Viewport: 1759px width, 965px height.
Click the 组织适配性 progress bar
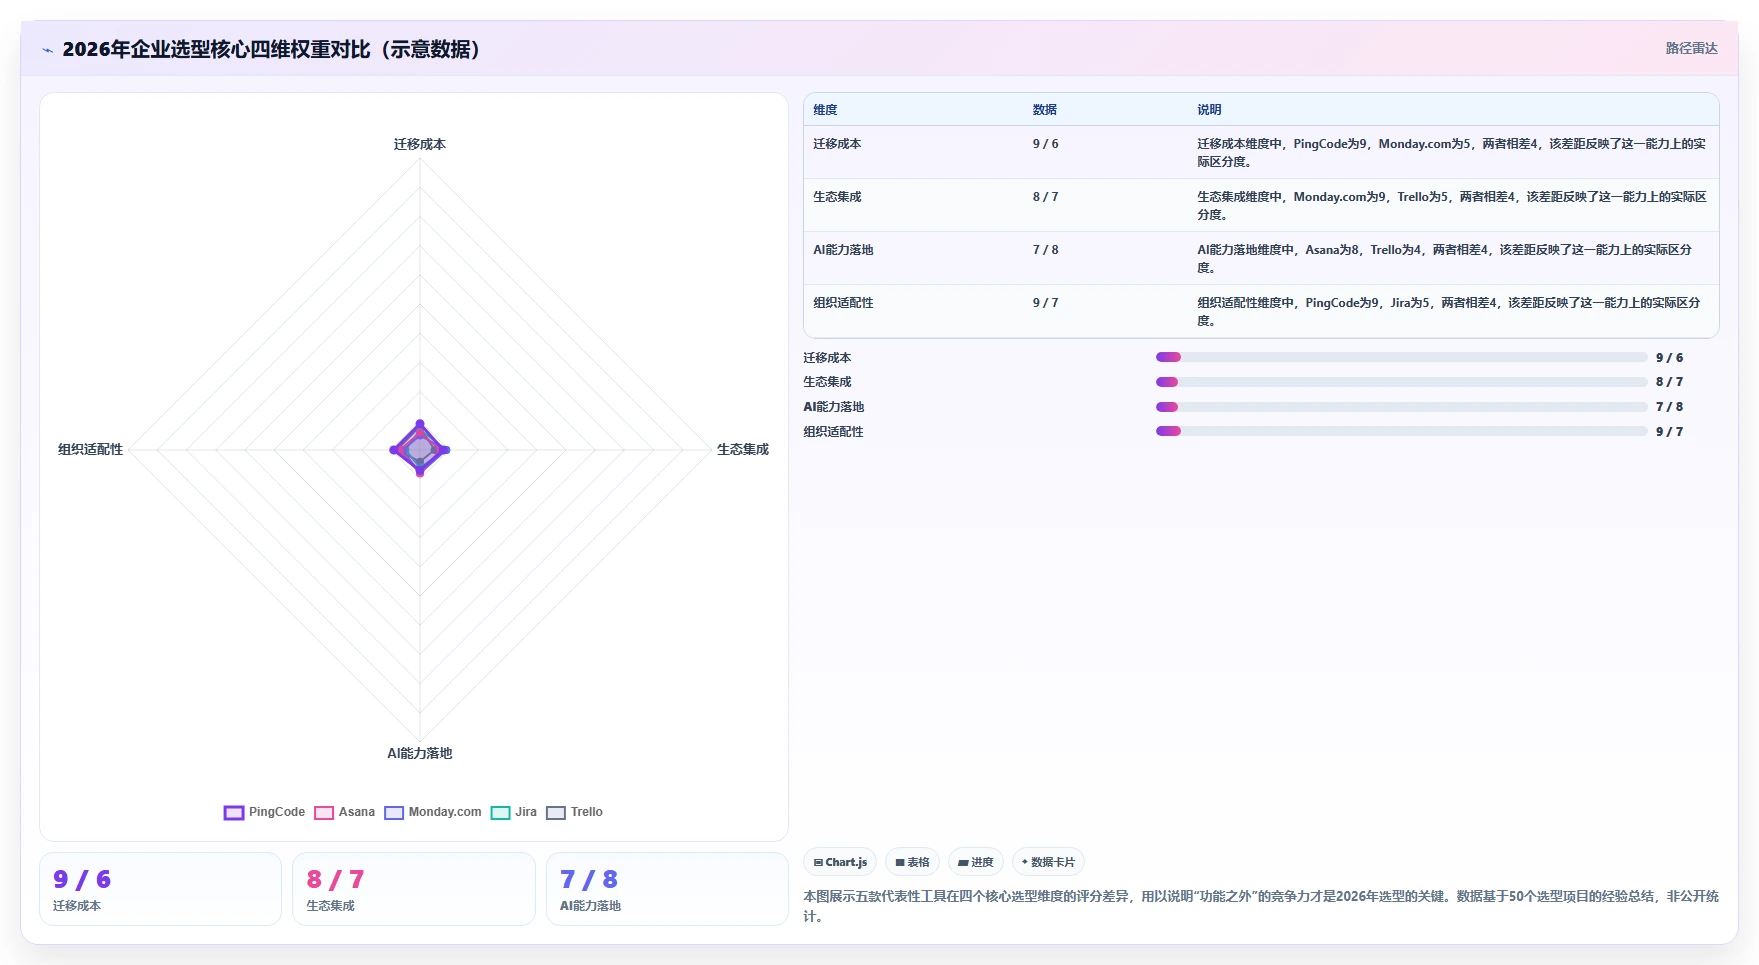(1401, 431)
